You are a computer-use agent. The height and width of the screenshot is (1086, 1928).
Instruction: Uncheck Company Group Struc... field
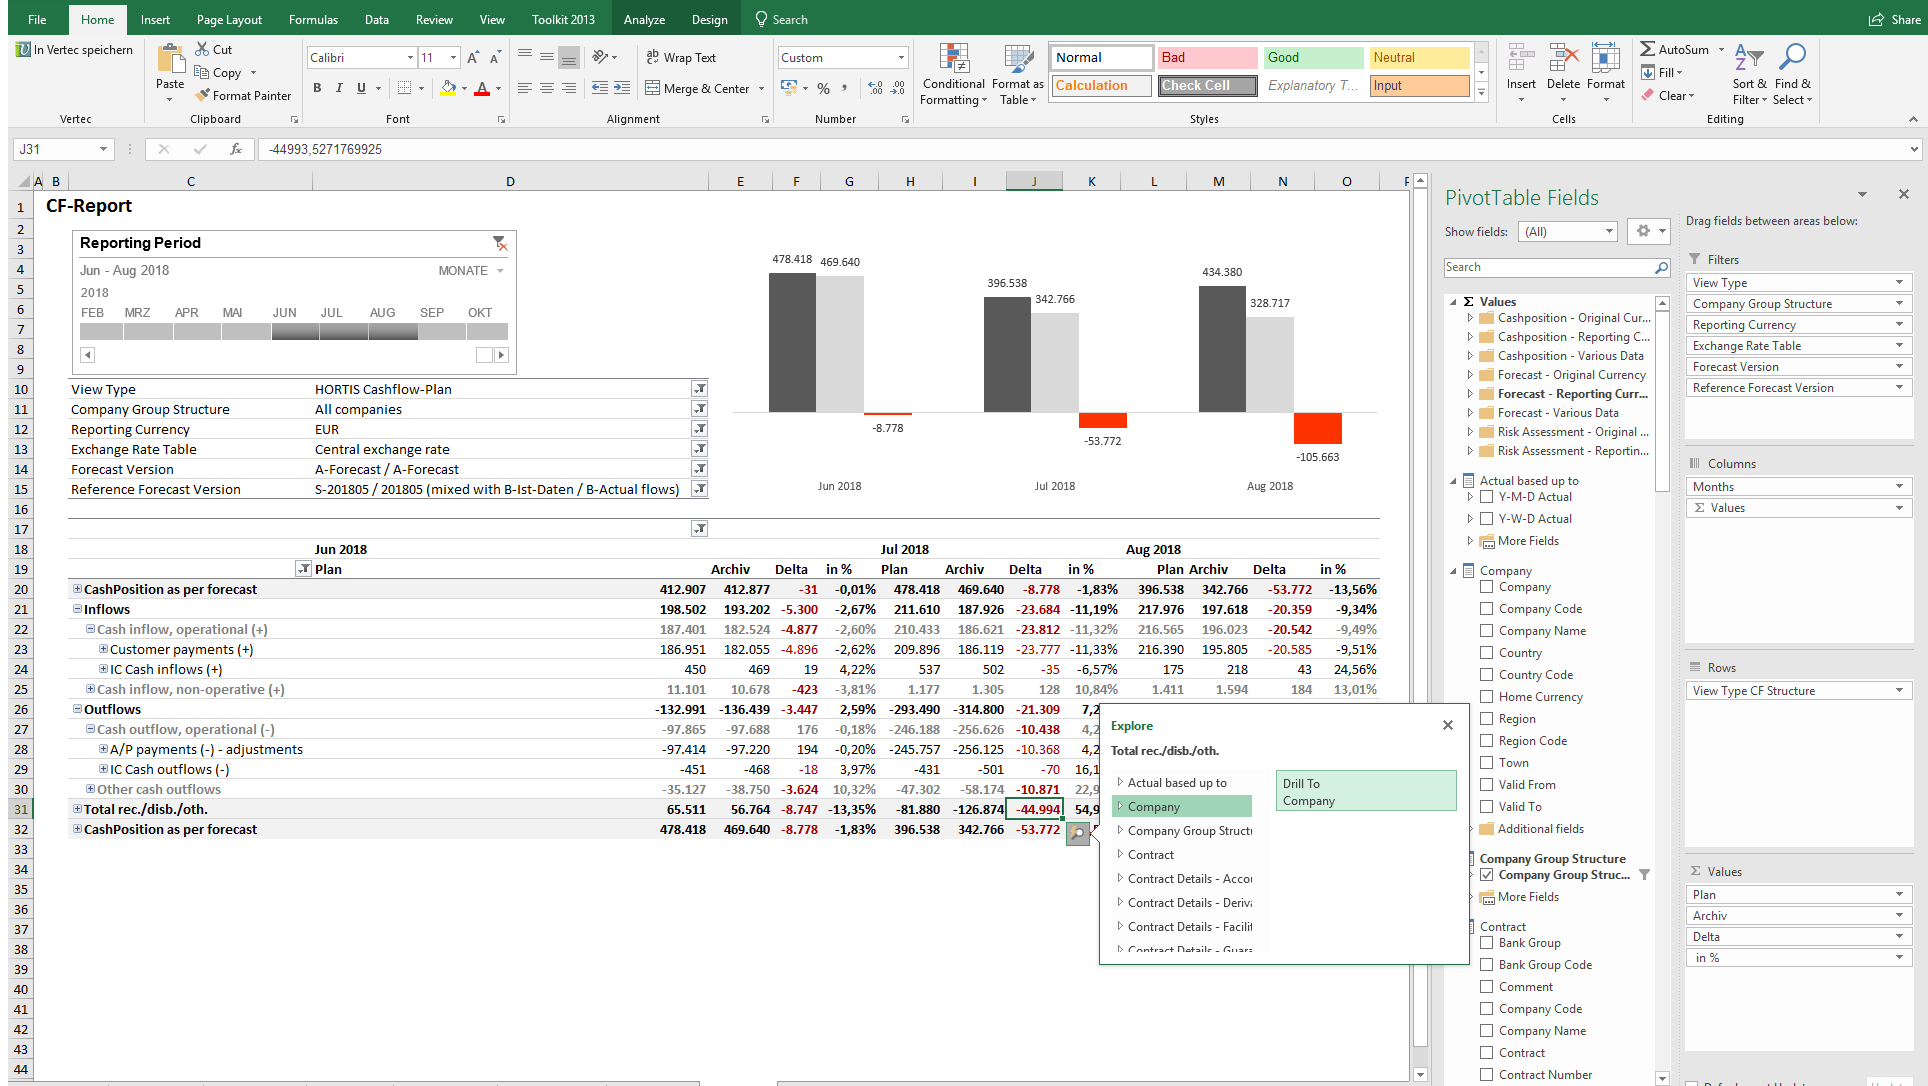1486,875
